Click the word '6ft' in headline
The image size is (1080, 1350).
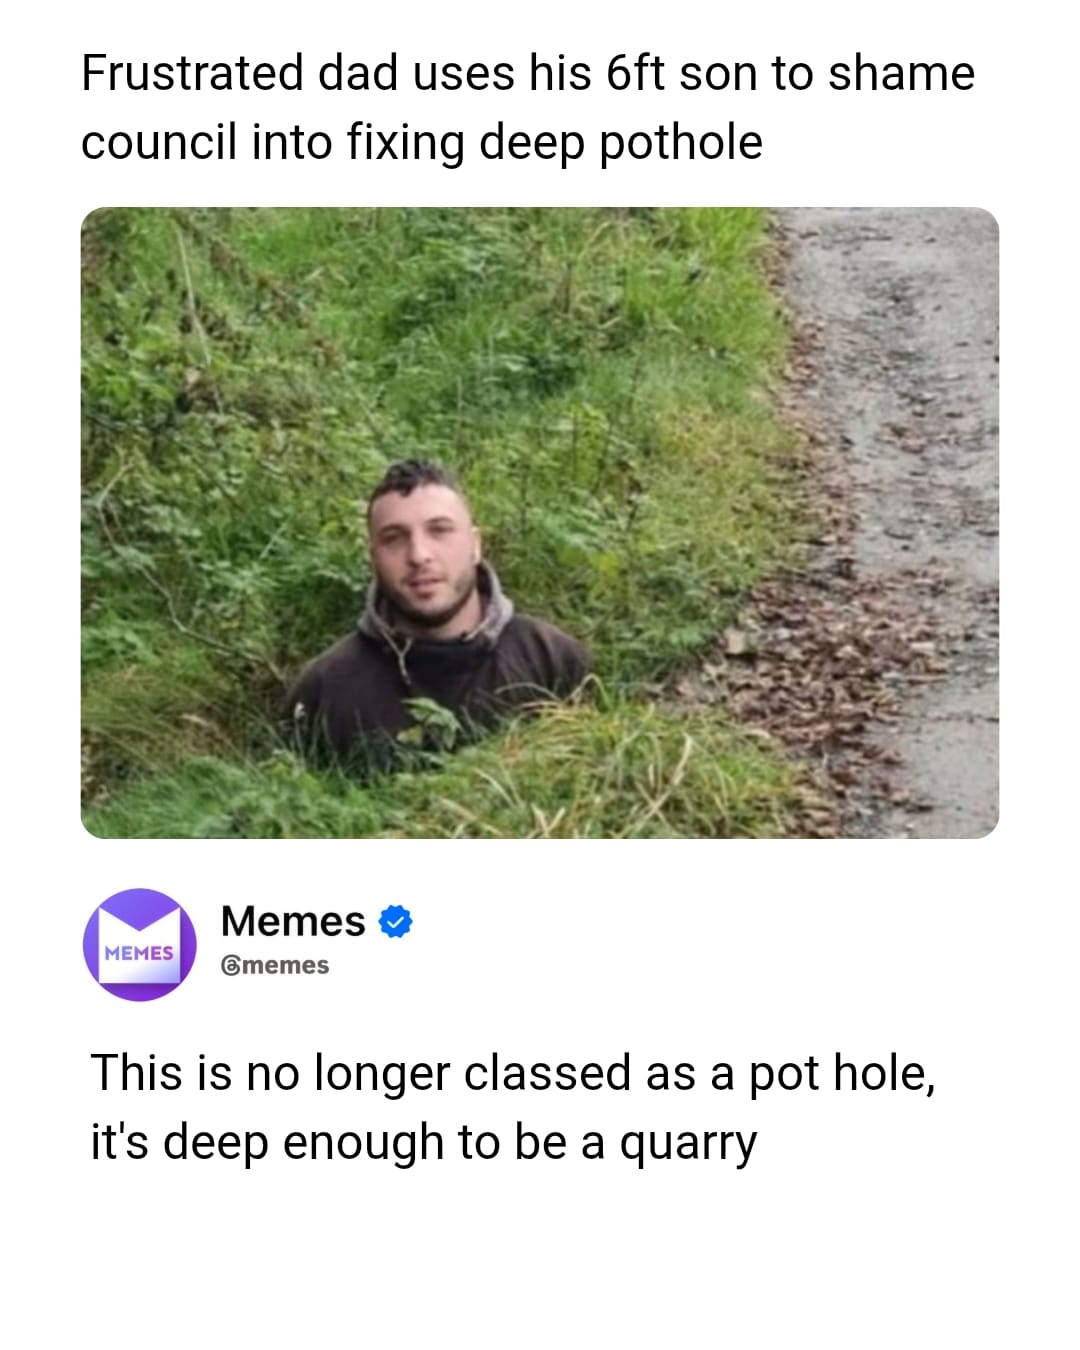[636, 73]
